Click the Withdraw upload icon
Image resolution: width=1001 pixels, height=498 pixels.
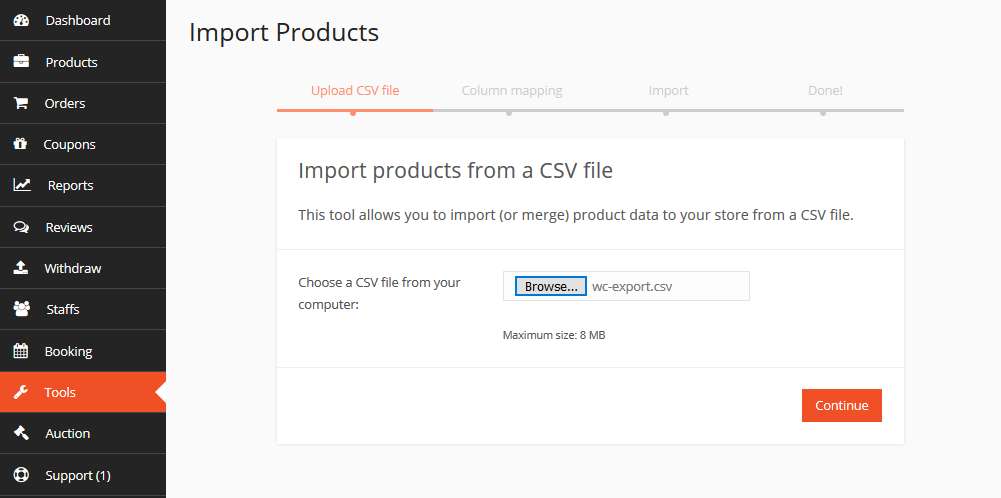21,268
